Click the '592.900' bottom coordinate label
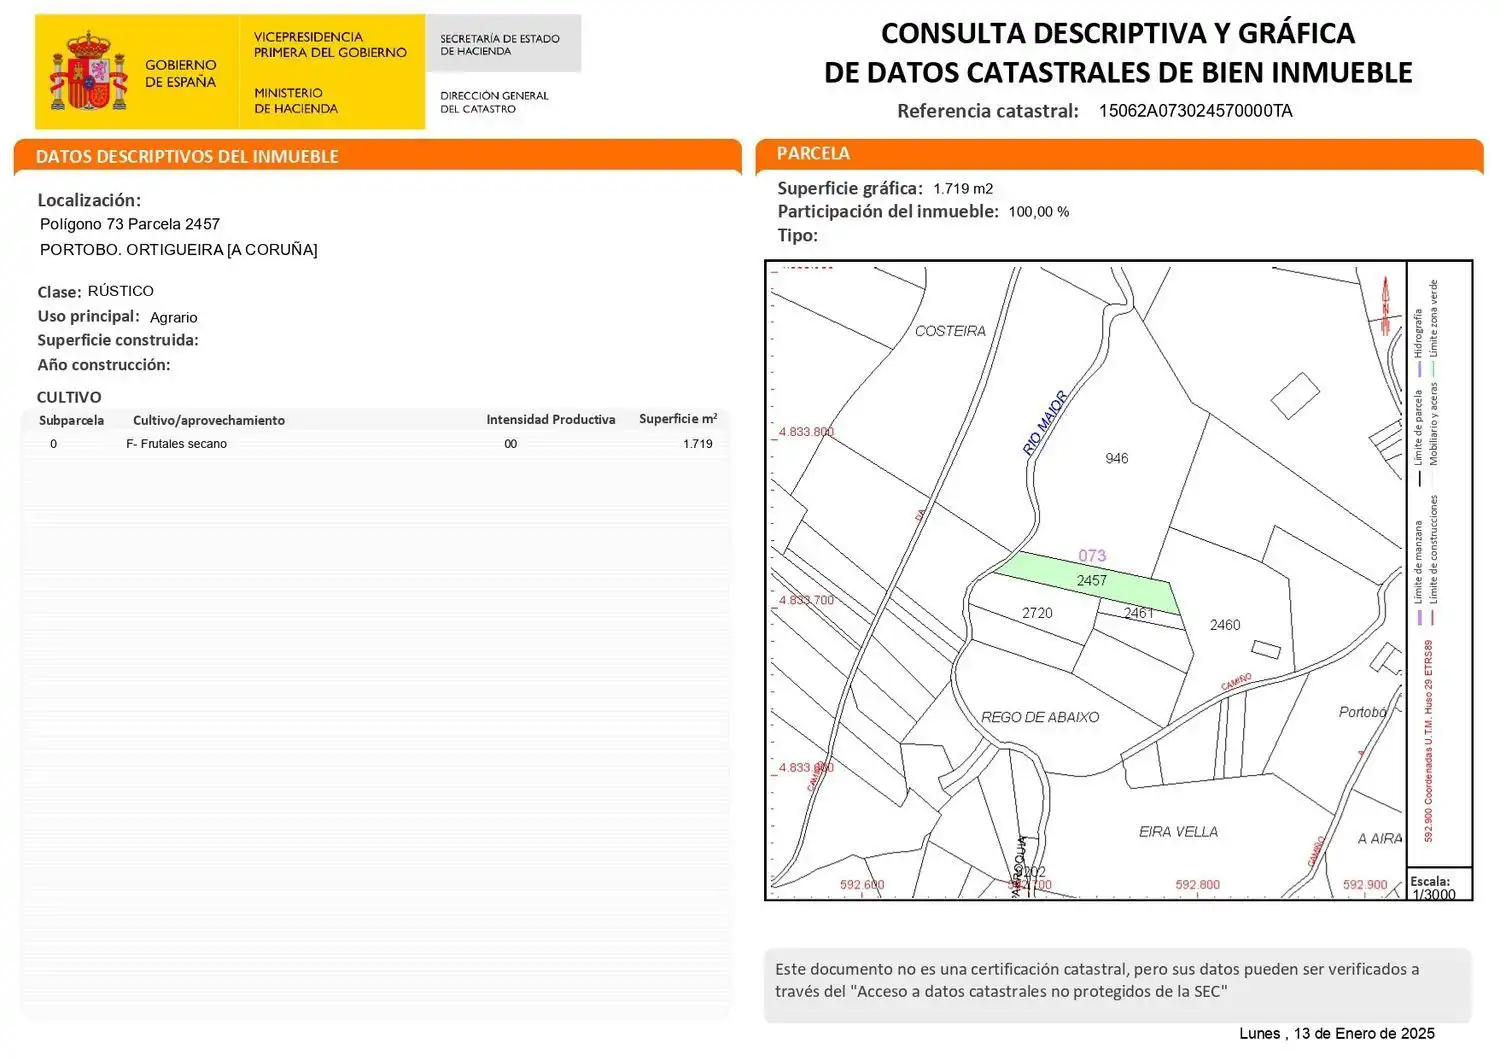This screenshot has width=1500, height=1059. [x=1365, y=885]
